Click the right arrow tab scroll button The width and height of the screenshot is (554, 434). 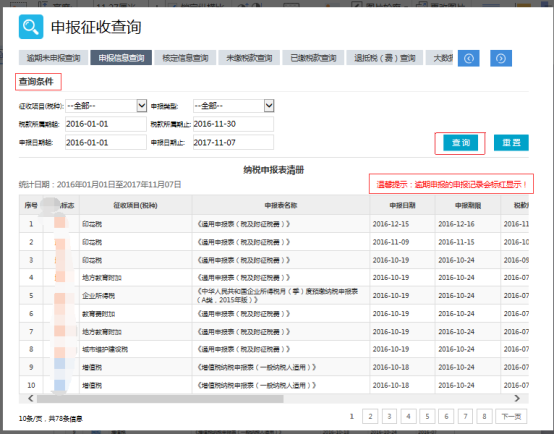[x=501, y=58]
